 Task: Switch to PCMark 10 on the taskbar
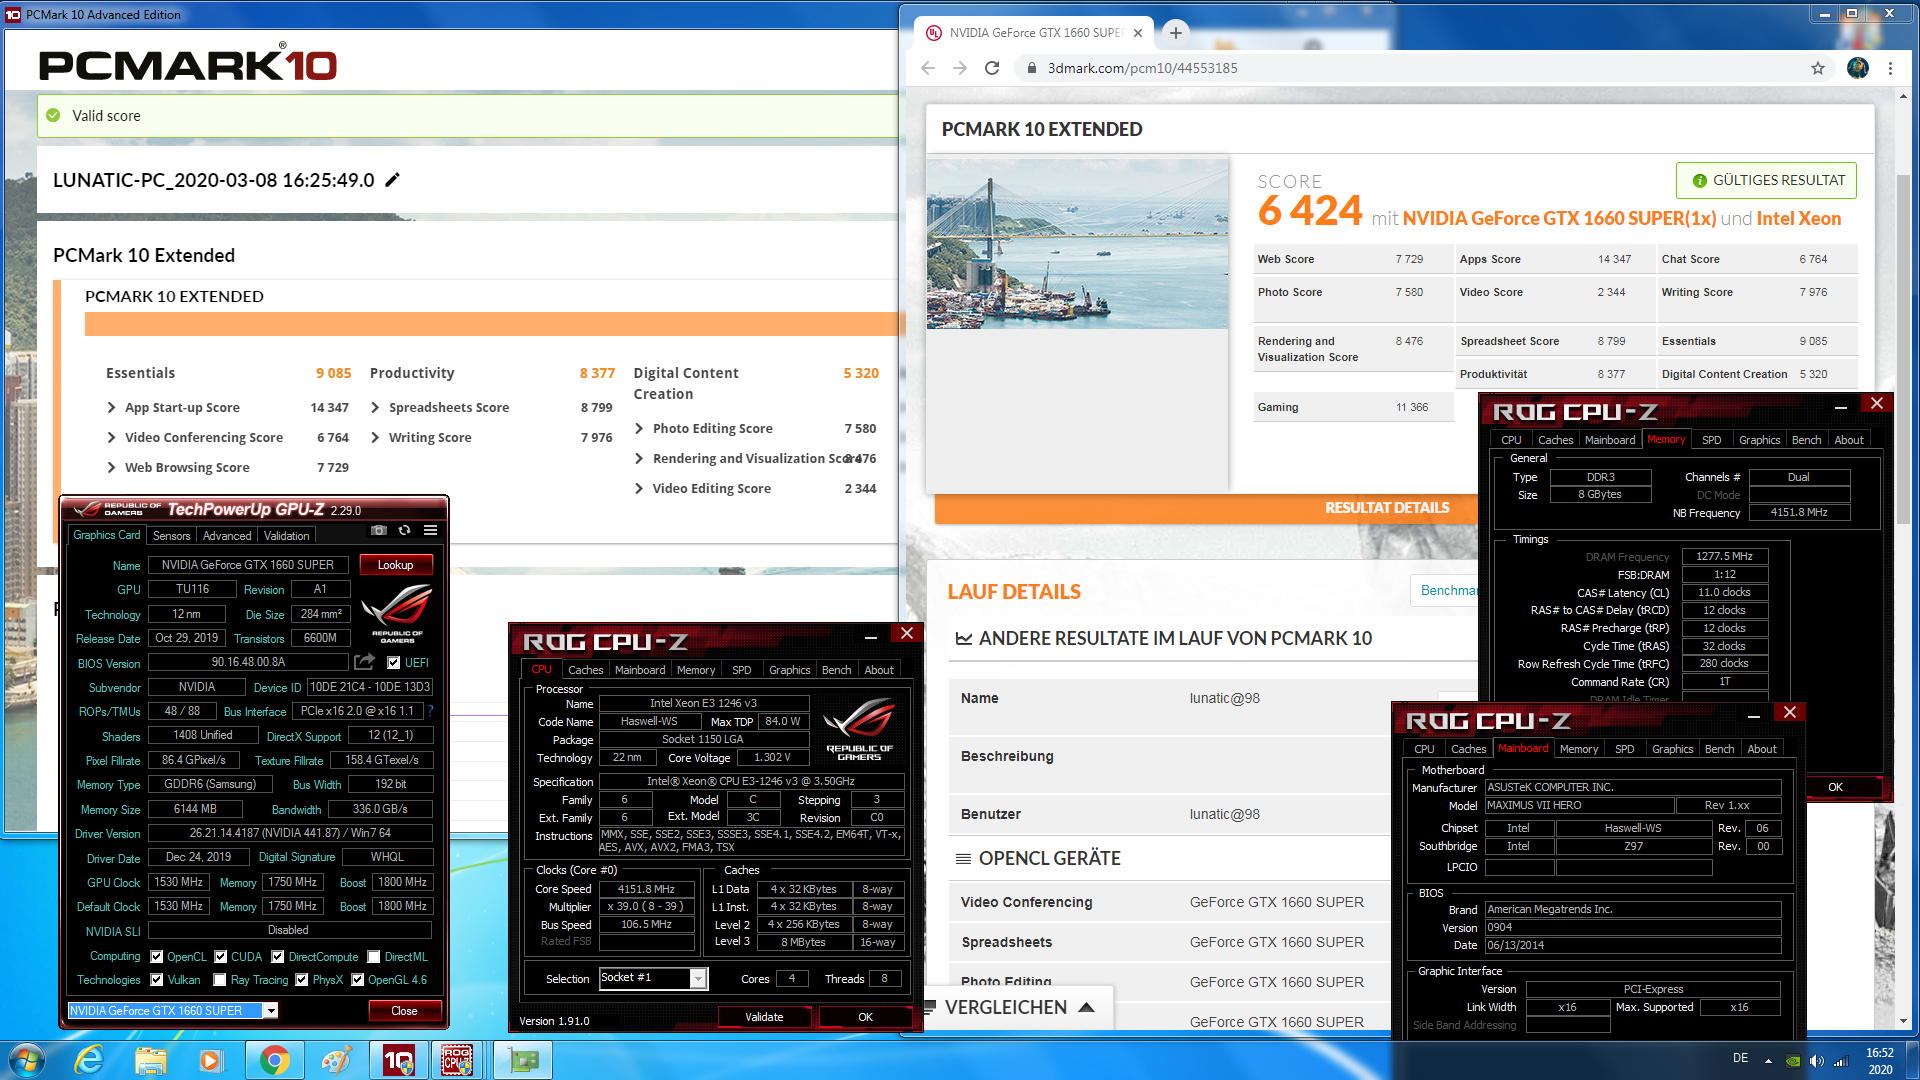click(398, 1060)
